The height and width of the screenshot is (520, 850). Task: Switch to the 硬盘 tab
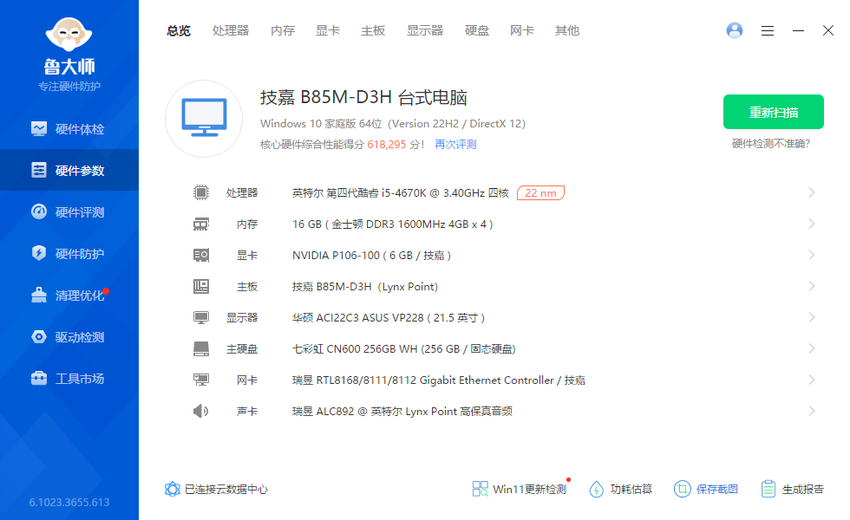(476, 31)
